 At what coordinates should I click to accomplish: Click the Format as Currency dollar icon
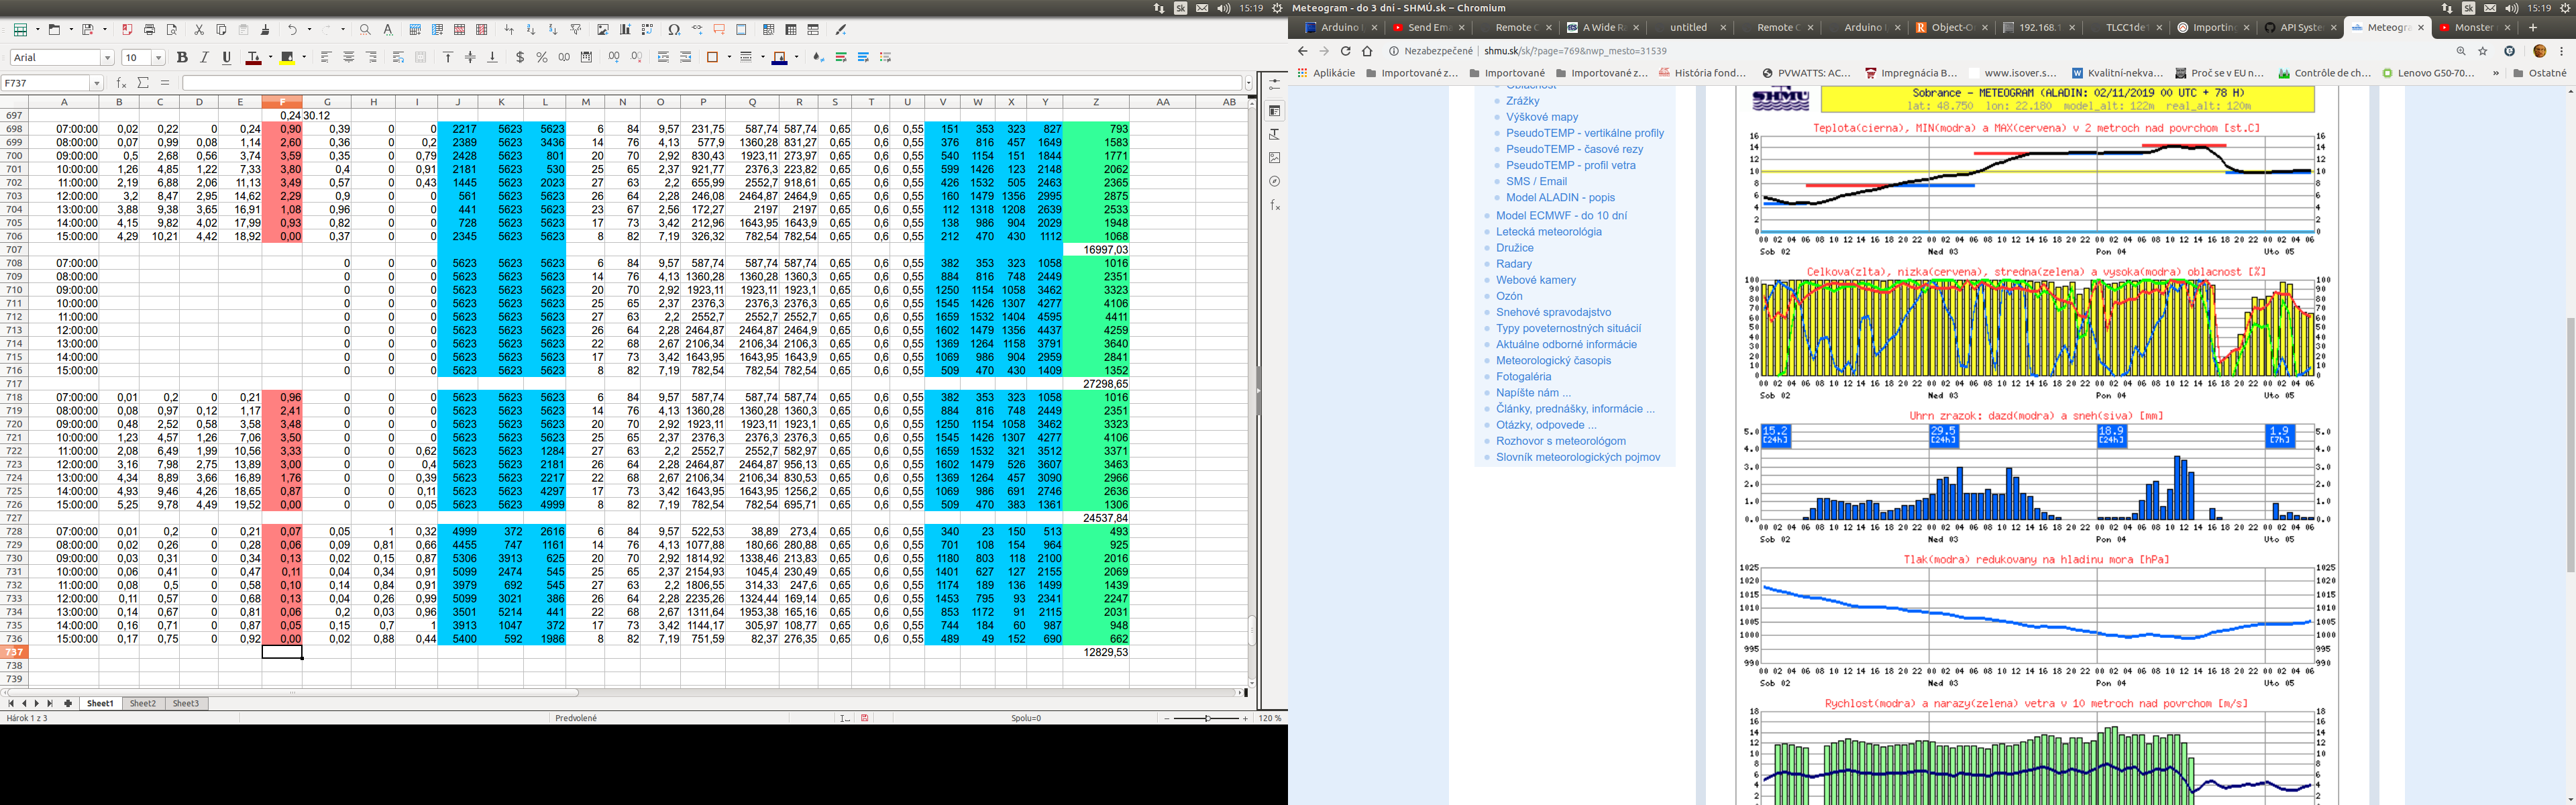pos(520,58)
